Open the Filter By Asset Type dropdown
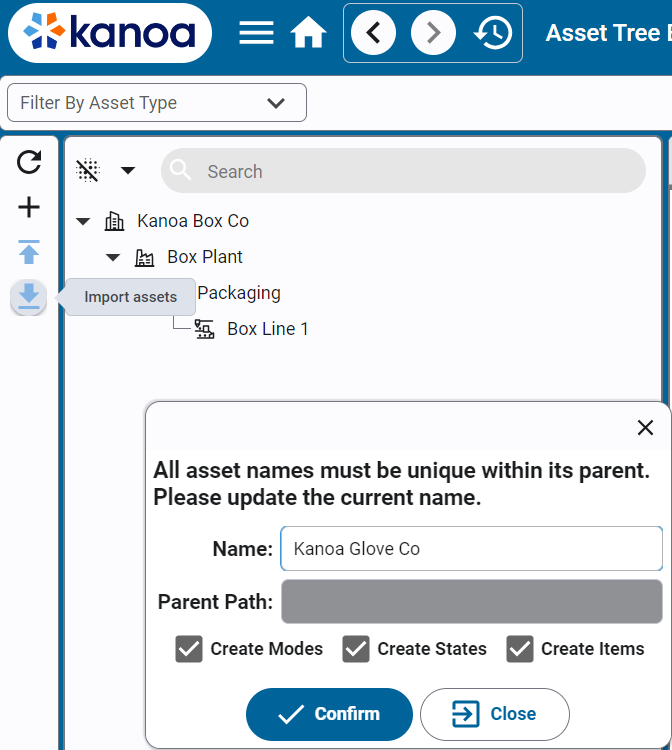 tap(157, 103)
